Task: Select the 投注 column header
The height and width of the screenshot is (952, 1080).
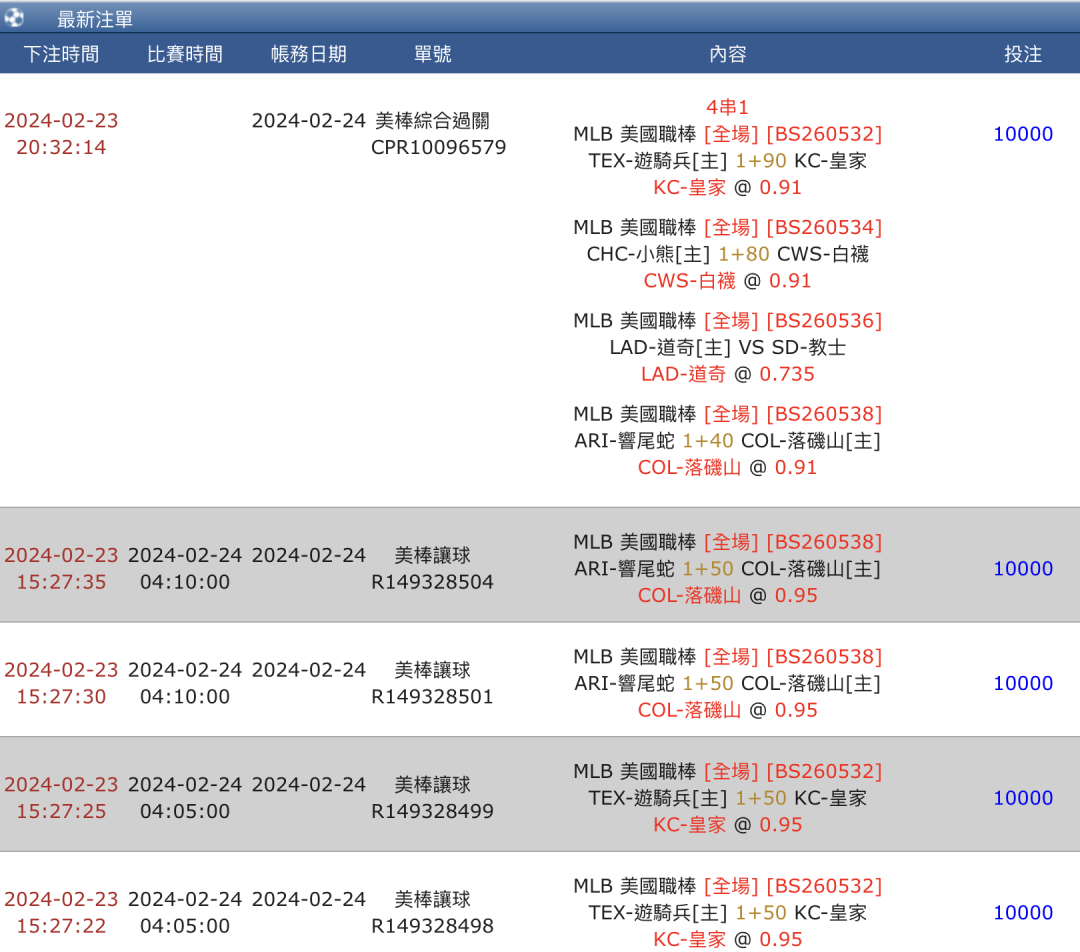Action: [1023, 54]
